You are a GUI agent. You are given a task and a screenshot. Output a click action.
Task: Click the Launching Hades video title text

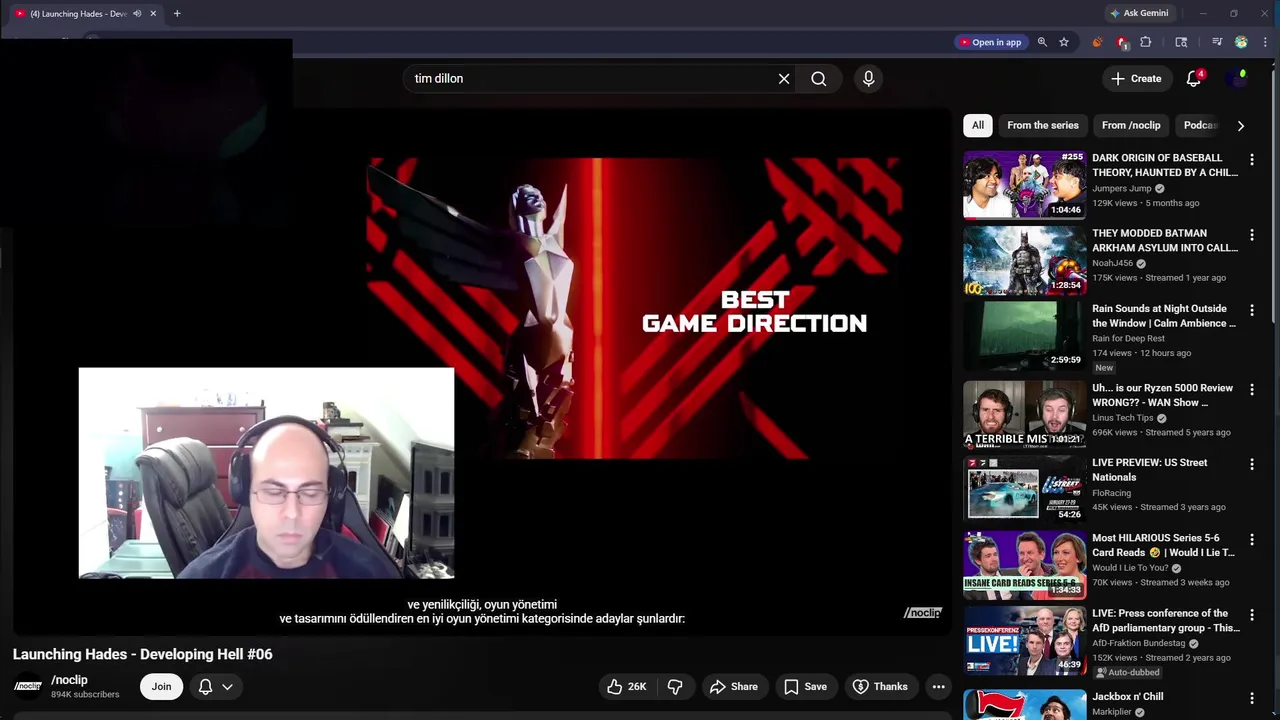[142, 654]
